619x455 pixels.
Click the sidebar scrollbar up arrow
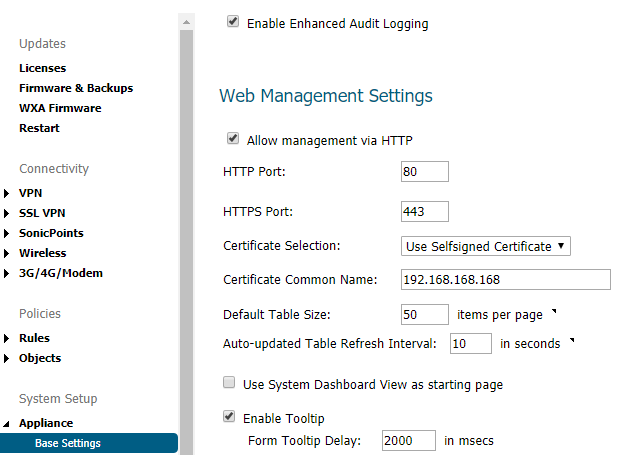tap(186, 21)
